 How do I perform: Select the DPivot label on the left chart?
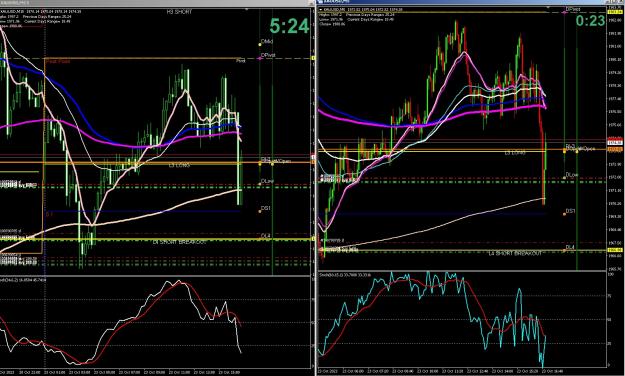268,55
